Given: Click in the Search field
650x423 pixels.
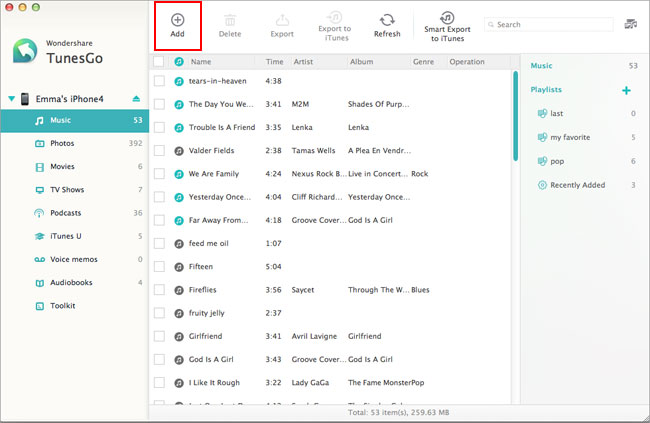Looking at the screenshot, I should coord(548,24).
